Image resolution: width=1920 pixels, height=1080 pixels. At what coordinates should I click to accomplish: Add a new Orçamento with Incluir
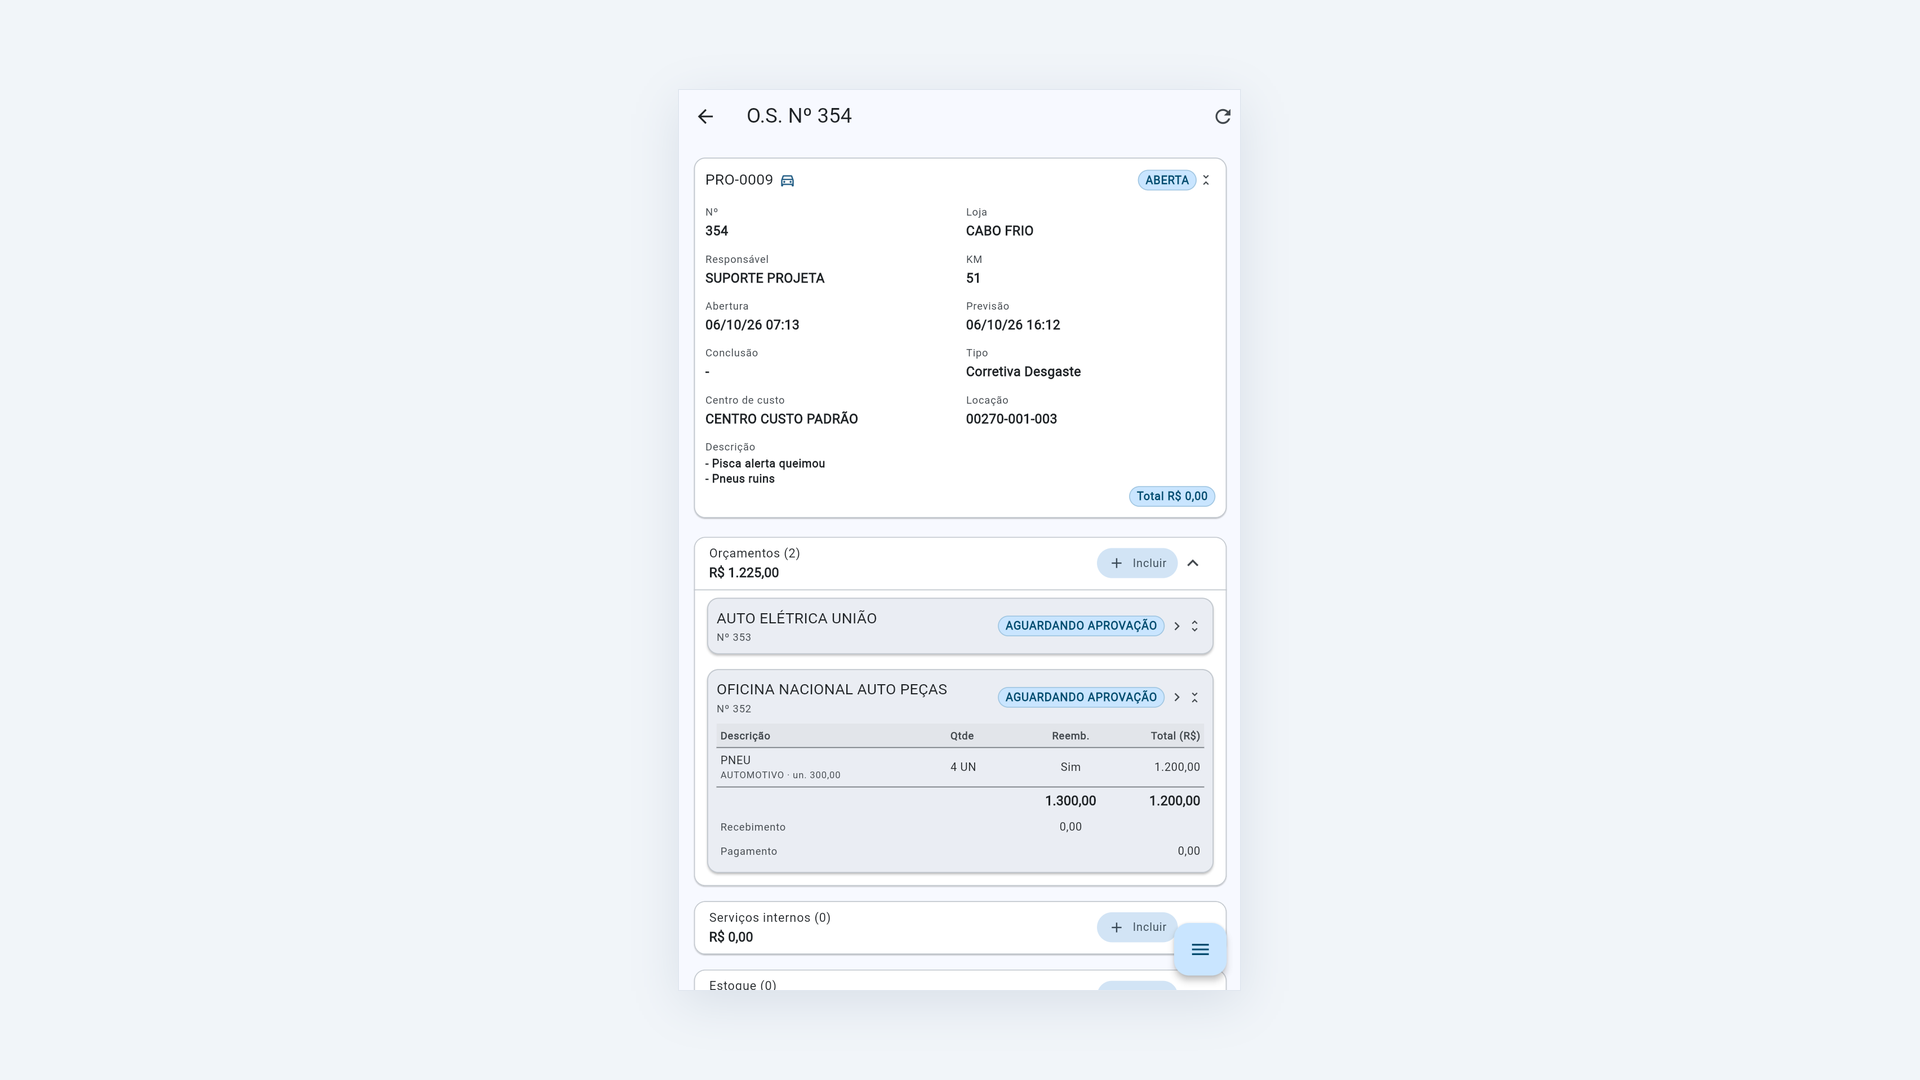1137,563
